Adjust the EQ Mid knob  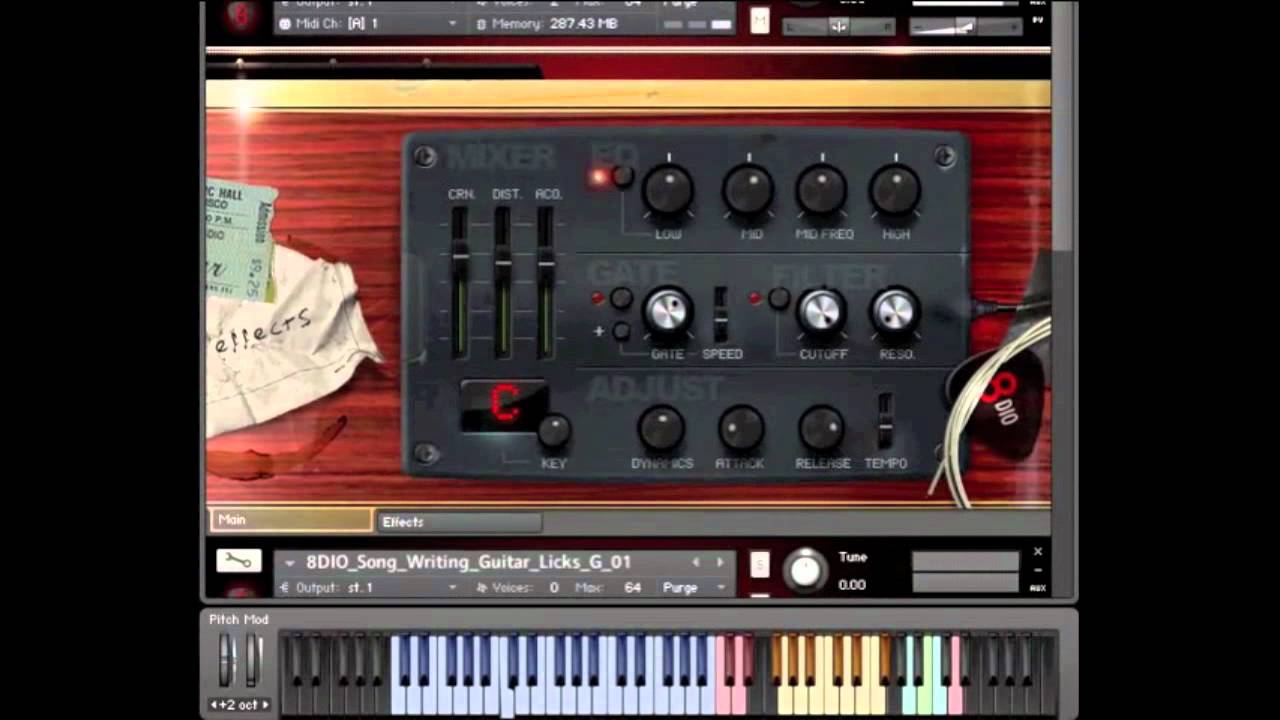point(748,190)
